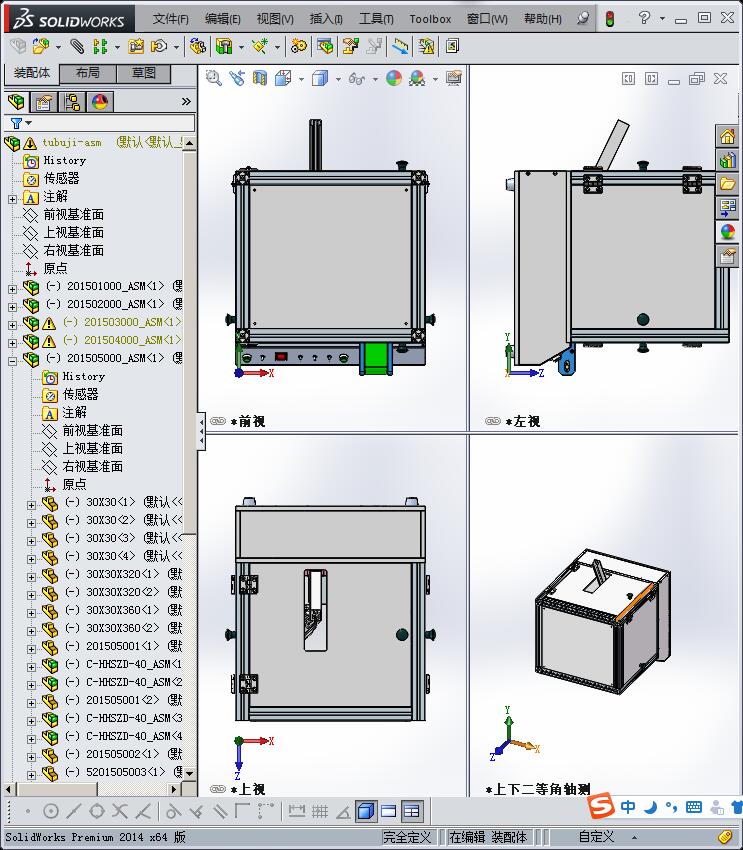
Task: Open the Design Library task pane icon
Action: pyautogui.click(x=727, y=160)
